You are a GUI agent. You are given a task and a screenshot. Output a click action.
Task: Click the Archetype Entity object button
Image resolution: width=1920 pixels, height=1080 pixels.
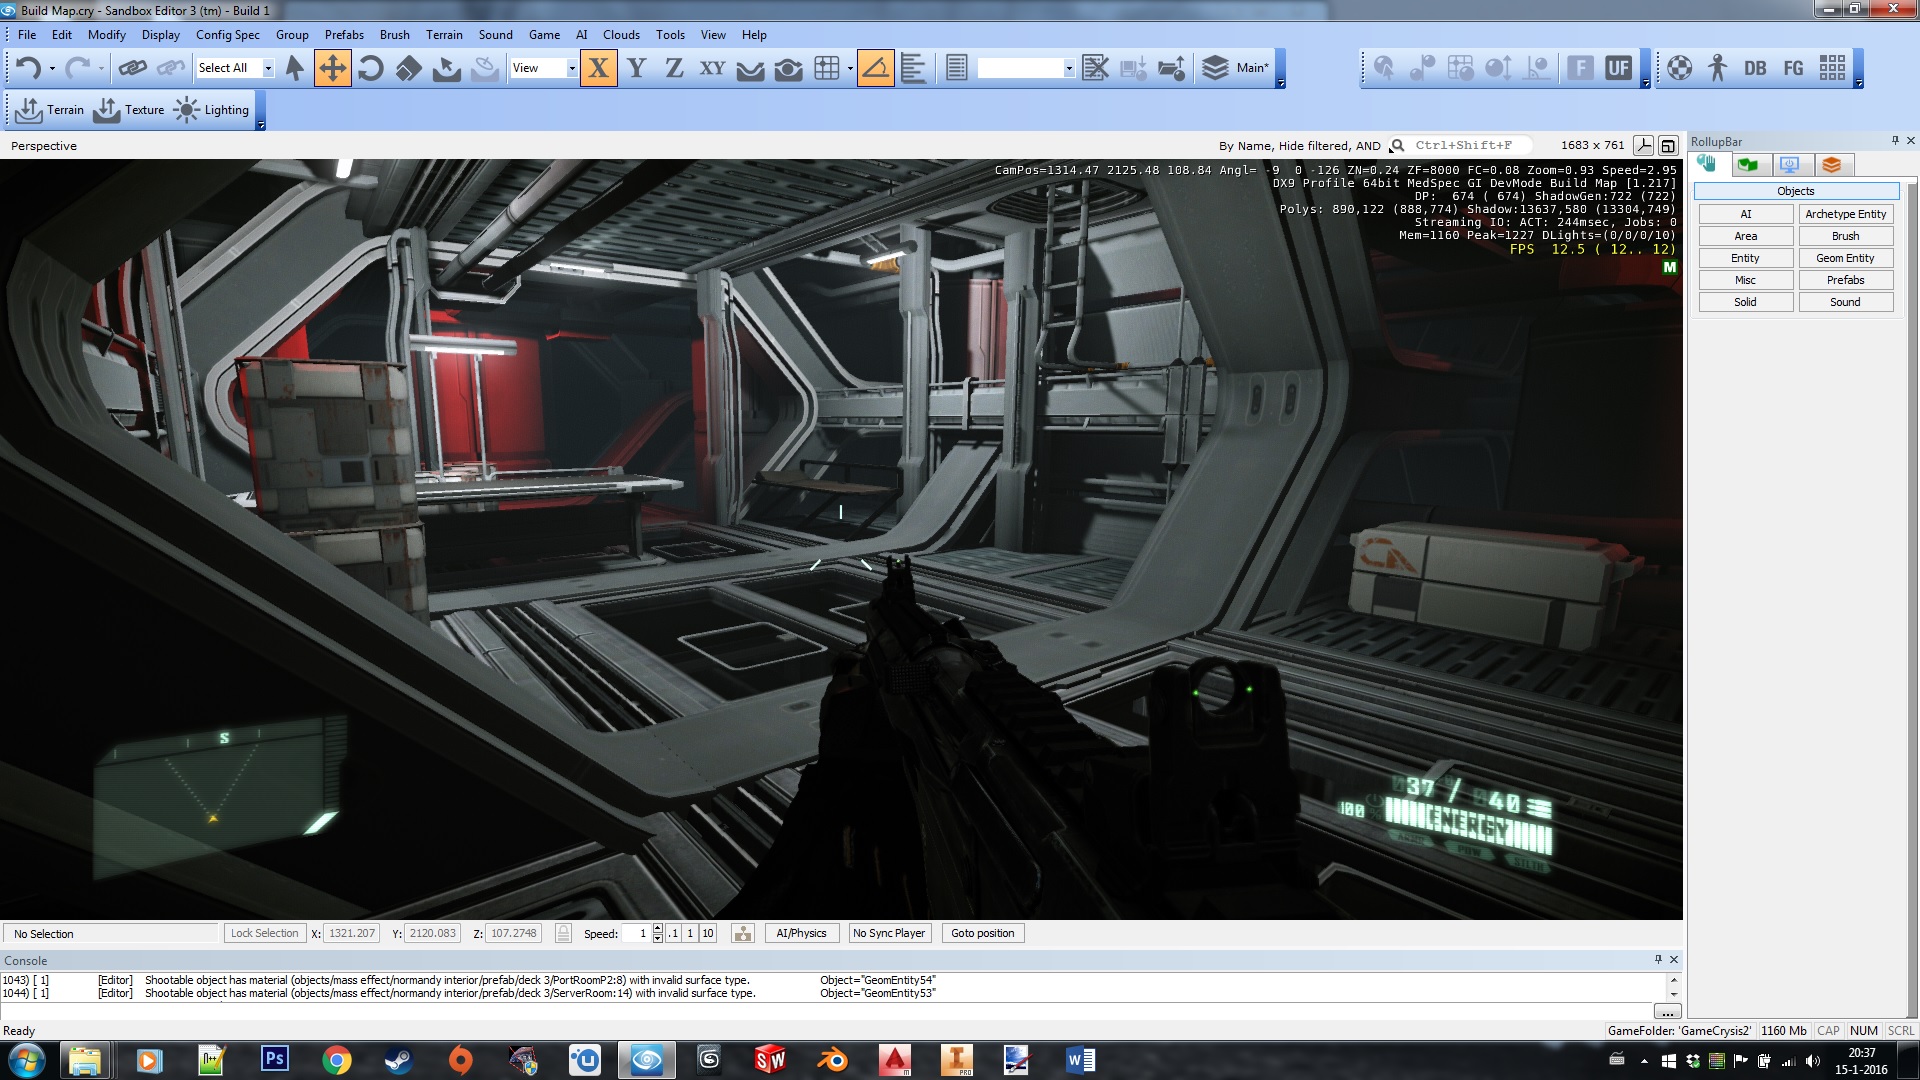(1845, 214)
